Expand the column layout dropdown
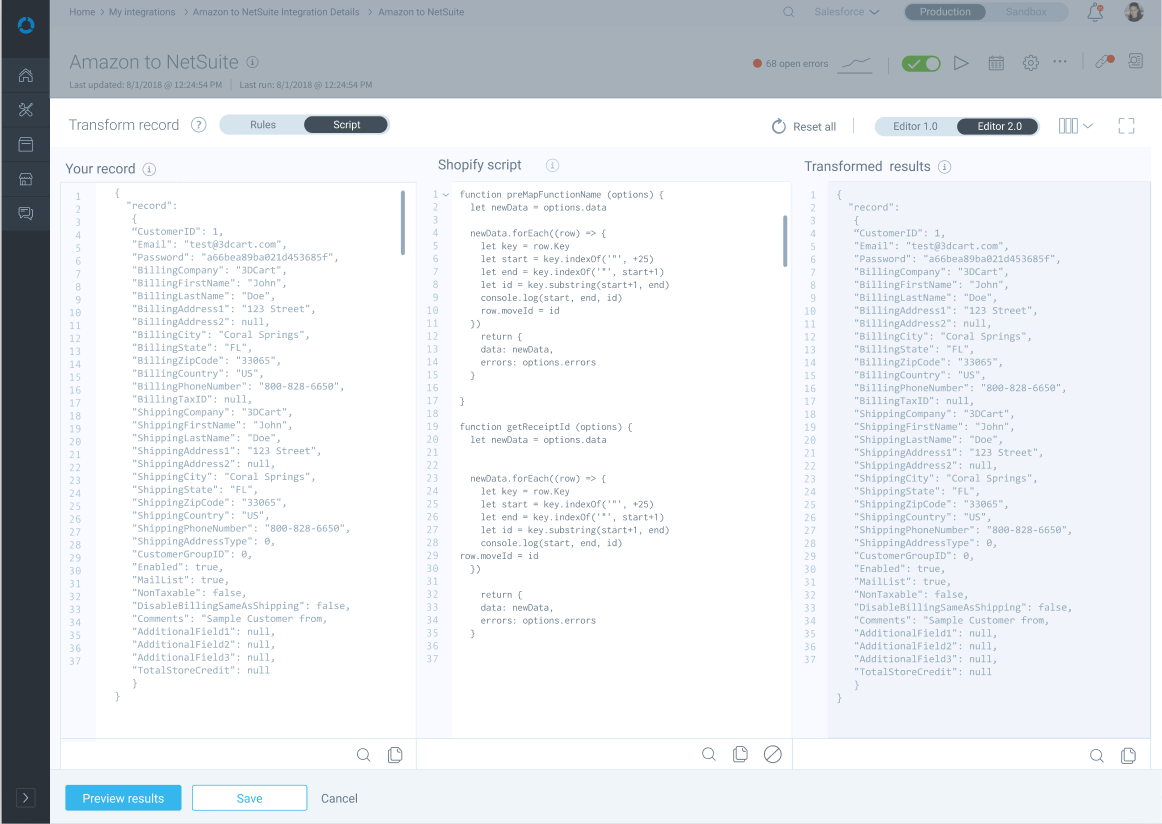 pos(1075,126)
